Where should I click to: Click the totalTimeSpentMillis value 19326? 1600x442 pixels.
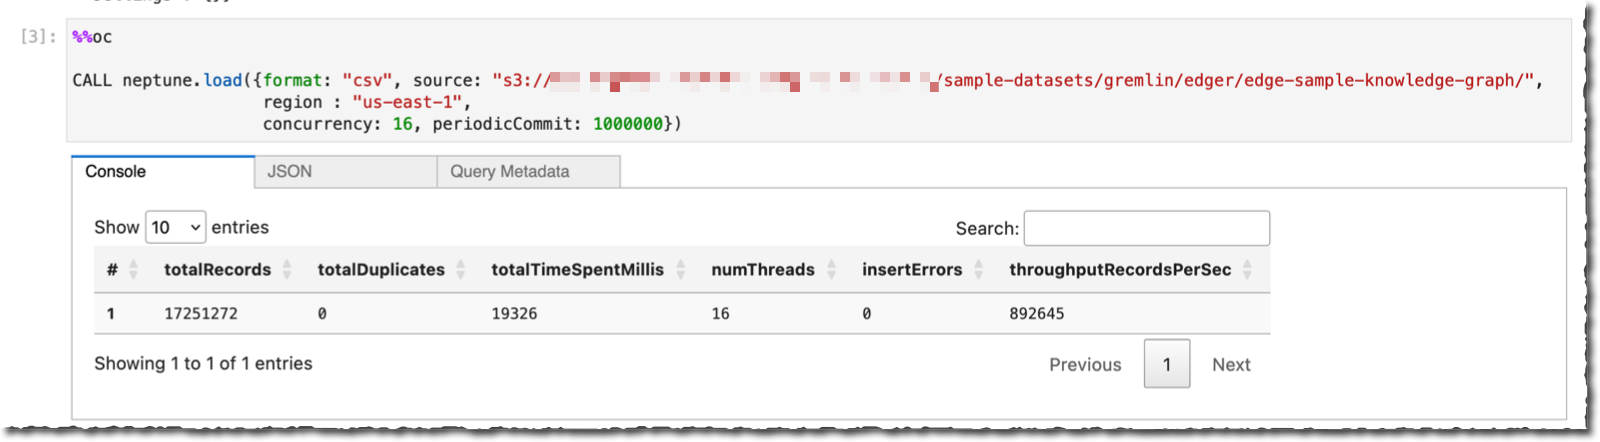(x=514, y=314)
